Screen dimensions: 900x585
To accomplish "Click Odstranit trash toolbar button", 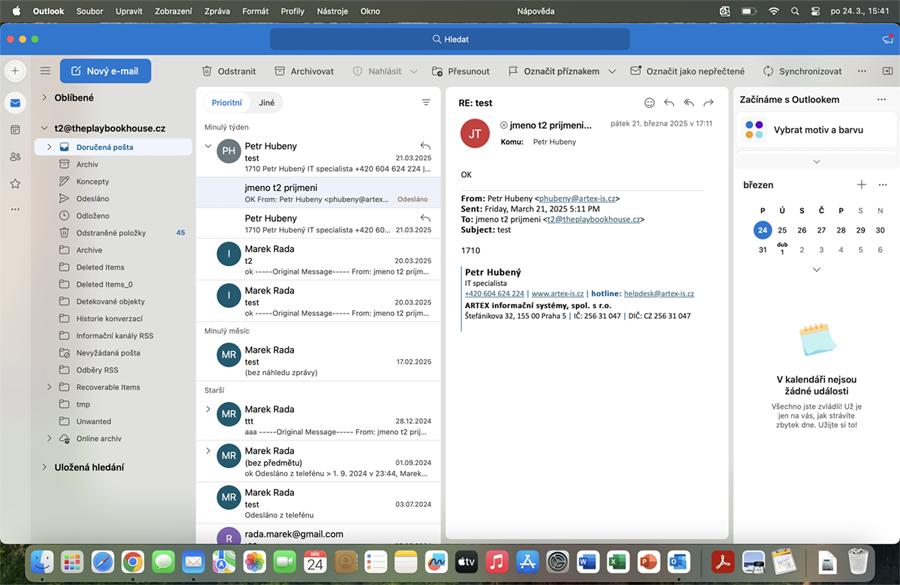I will [x=229, y=71].
